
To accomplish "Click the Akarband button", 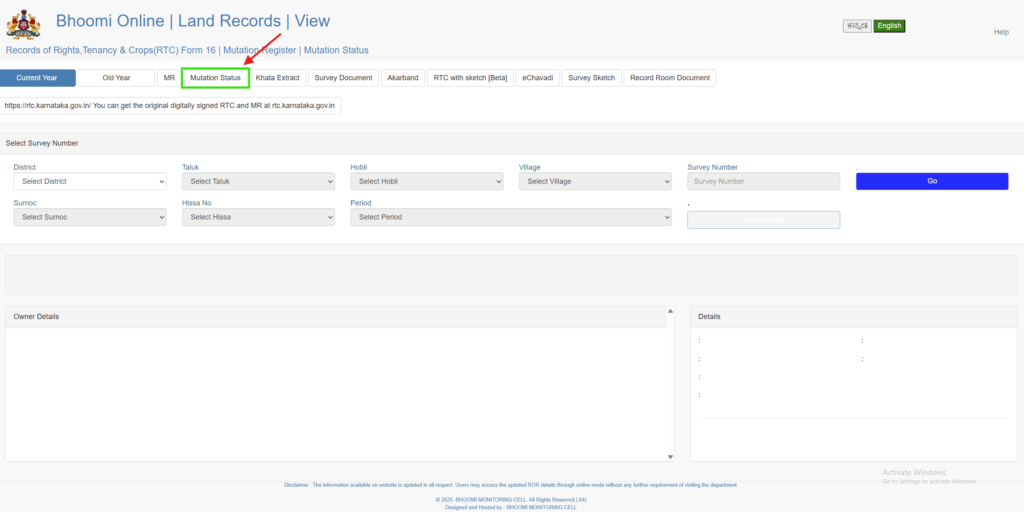I will point(403,78).
